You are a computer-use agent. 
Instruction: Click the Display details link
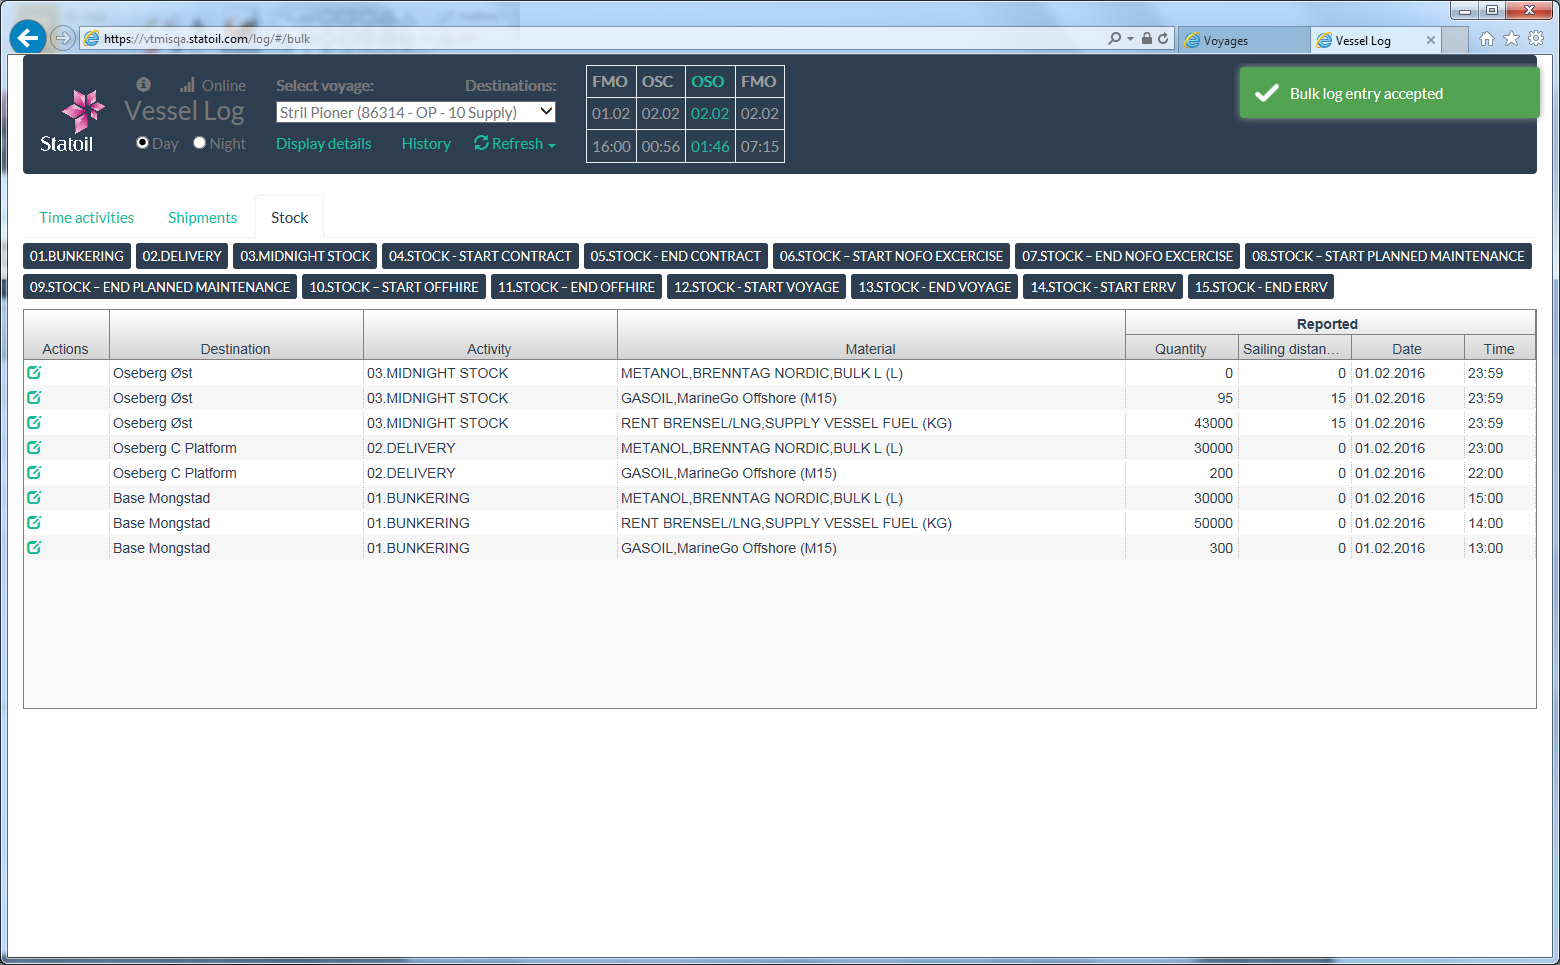tap(323, 144)
